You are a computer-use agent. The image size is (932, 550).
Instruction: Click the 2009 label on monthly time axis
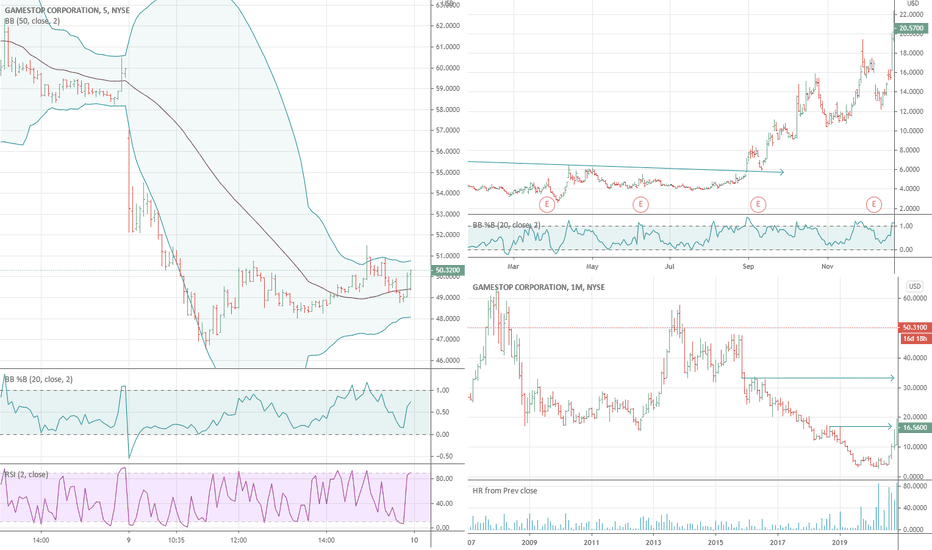tap(529, 542)
